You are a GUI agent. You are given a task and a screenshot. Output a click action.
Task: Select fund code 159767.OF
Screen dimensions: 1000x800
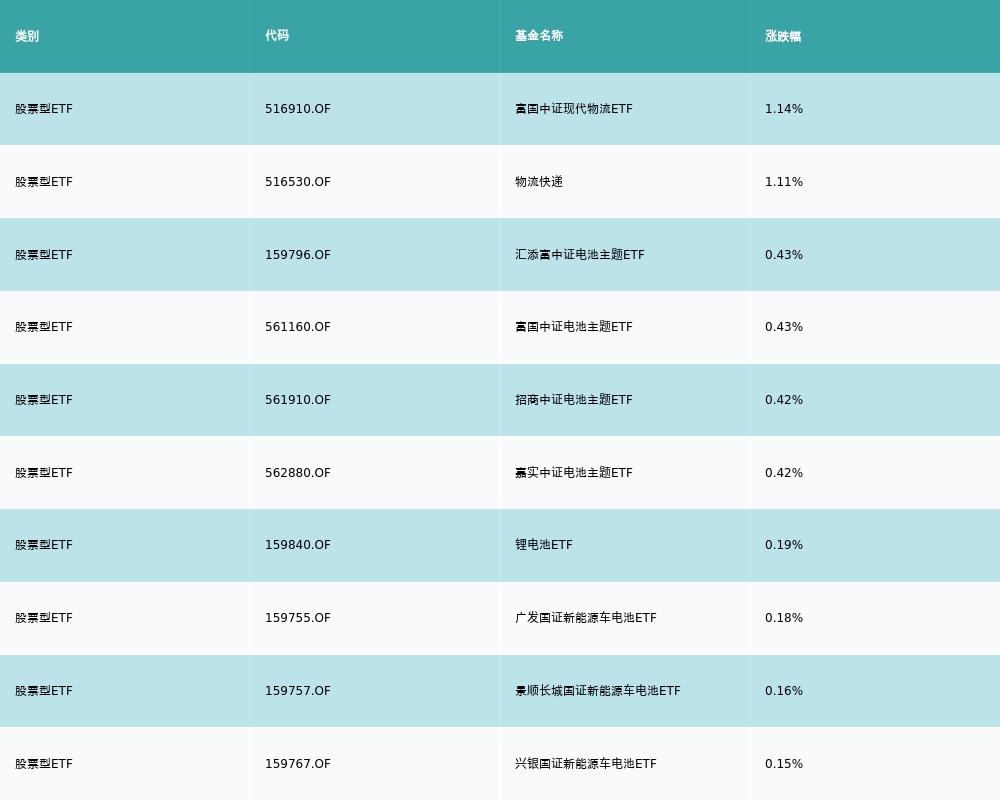tap(298, 764)
